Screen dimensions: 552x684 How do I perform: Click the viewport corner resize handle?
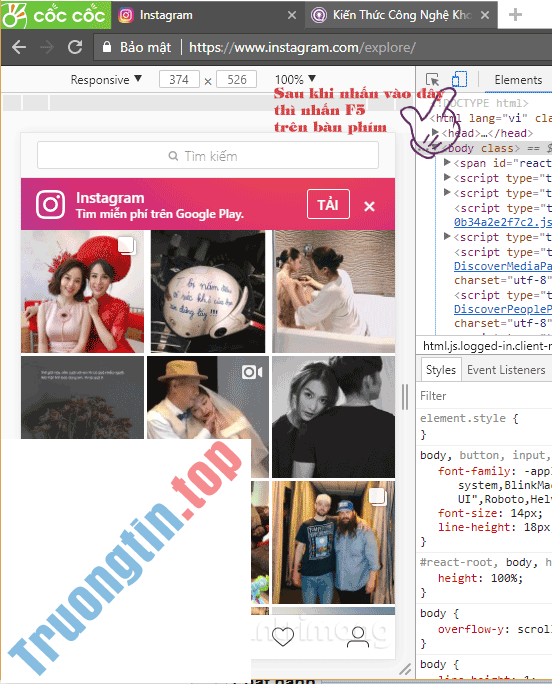(405, 668)
